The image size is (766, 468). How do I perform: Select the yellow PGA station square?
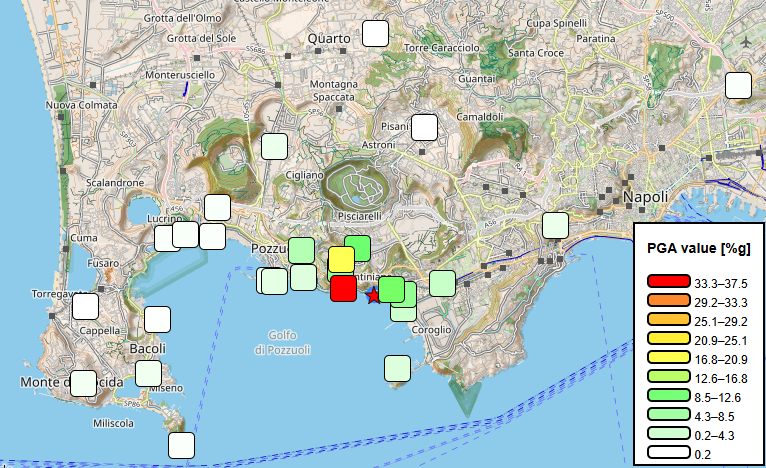click(341, 259)
